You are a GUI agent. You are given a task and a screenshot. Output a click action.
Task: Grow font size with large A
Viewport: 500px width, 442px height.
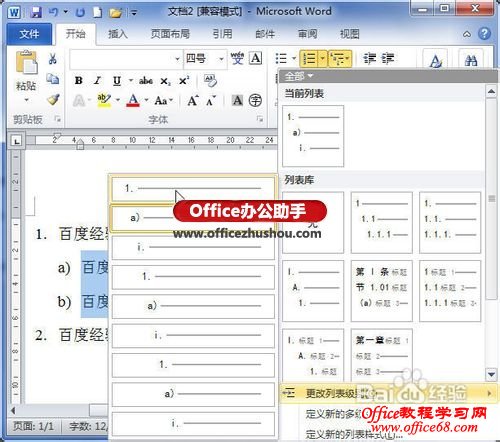click(193, 100)
